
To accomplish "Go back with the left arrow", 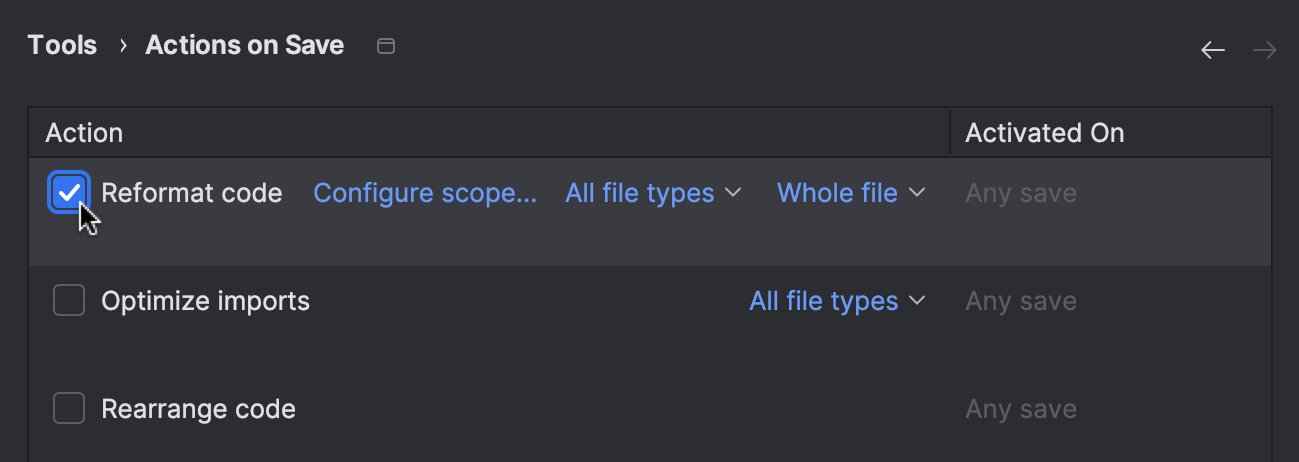I will click(1213, 50).
